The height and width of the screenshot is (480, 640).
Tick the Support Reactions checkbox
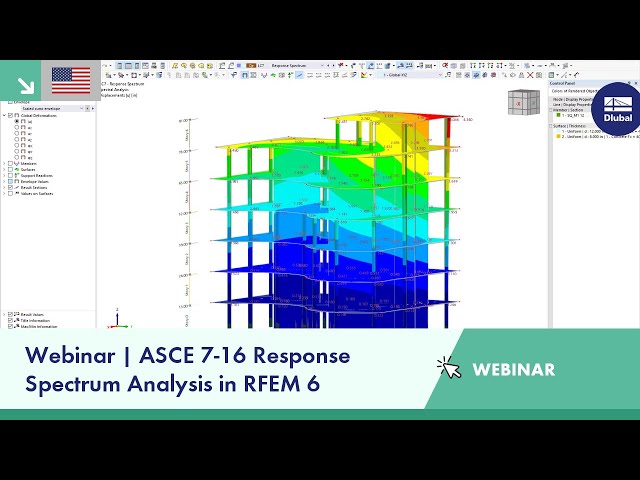coord(11,176)
